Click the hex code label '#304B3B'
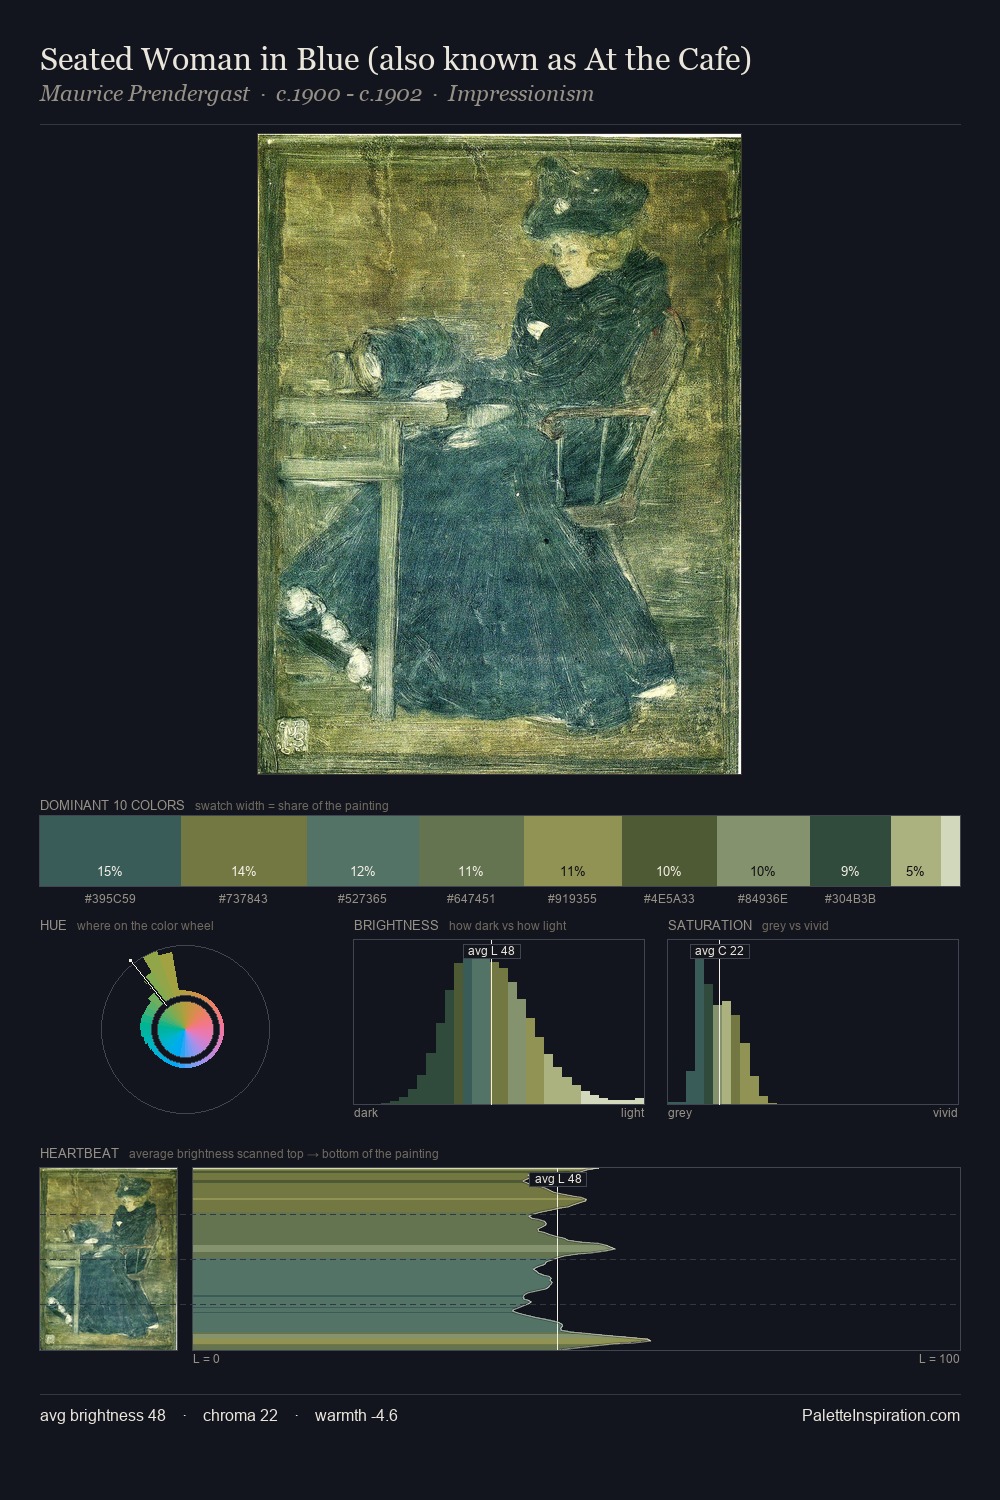Screen dimensions: 1000x1500 850,899
